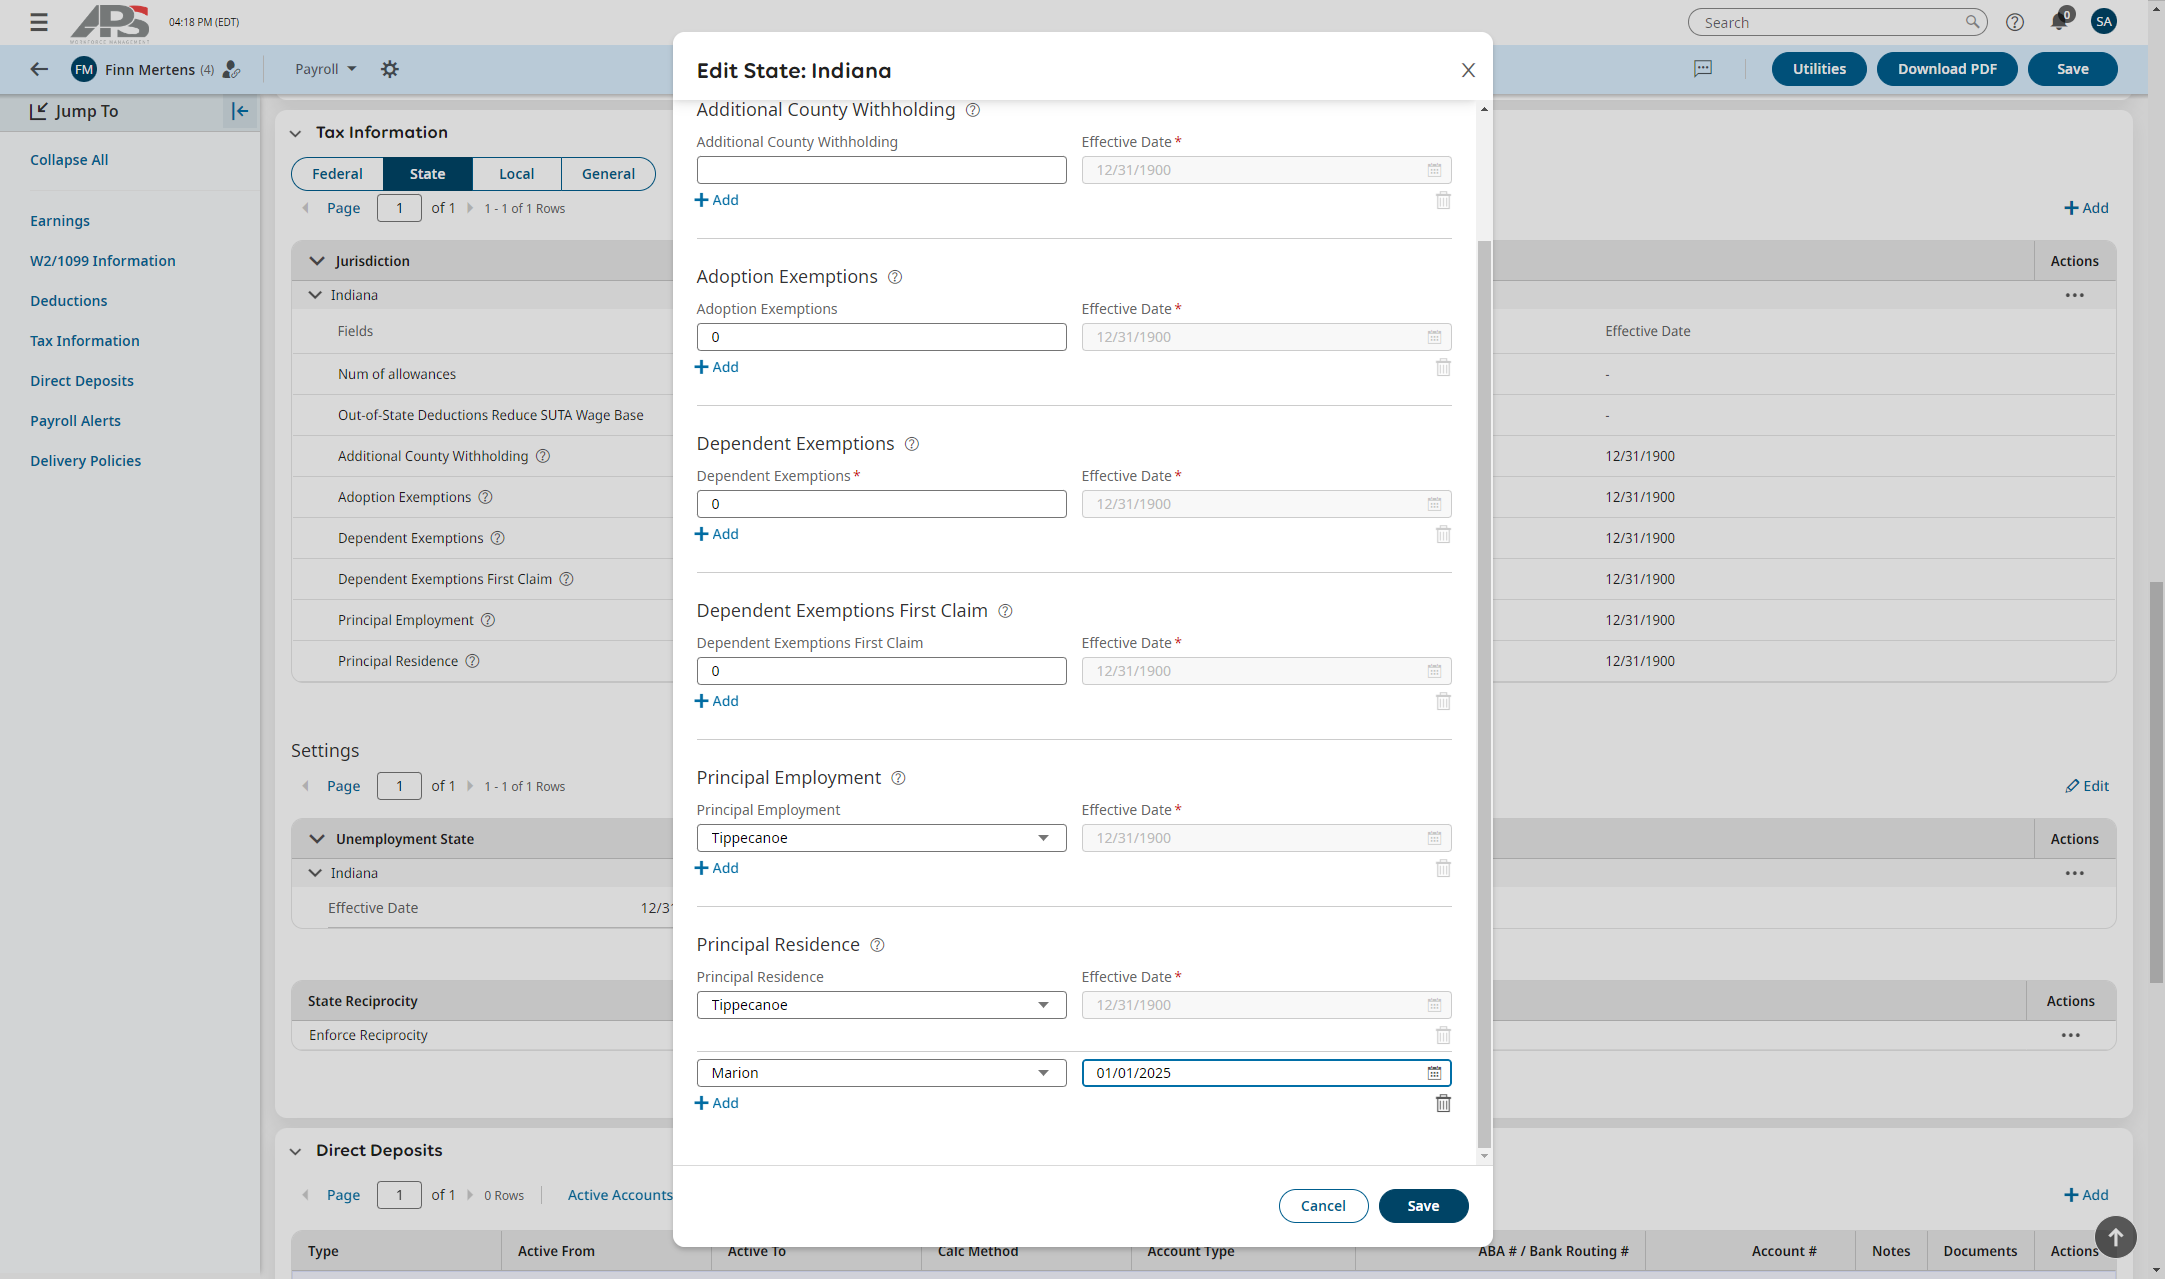Image resolution: width=2165 pixels, height=1279 pixels.
Task: Add entry under Principal Employment
Action: coord(716,868)
